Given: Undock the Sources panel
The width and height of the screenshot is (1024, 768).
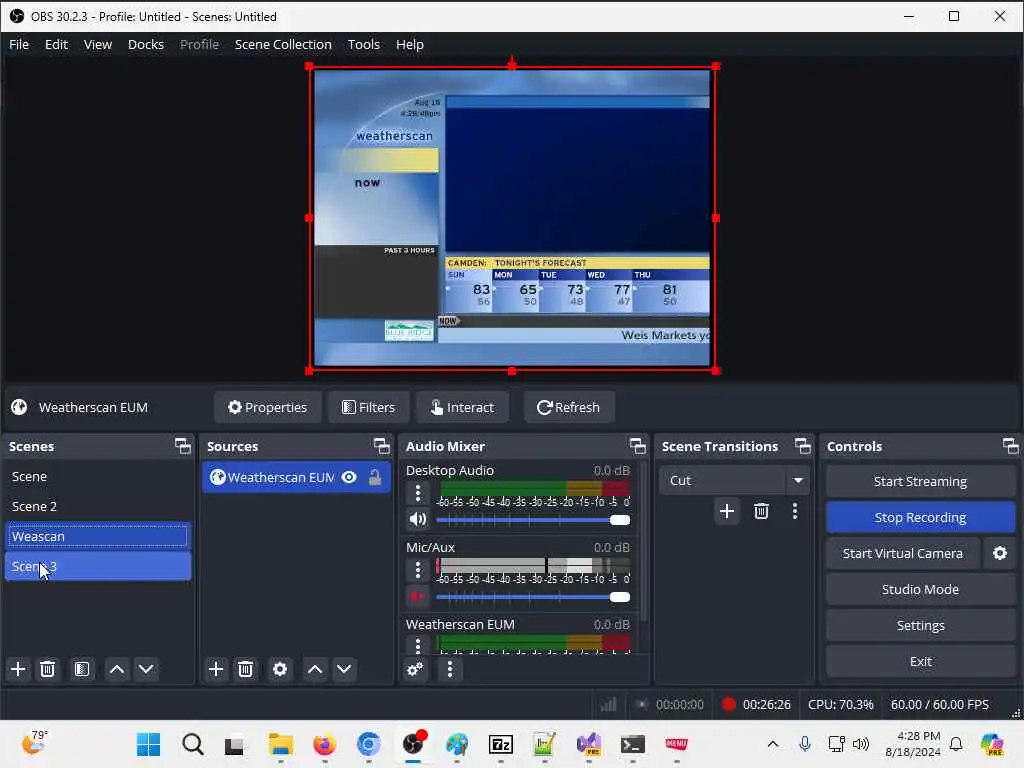Looking at the screenshot, I should (381, 446).
